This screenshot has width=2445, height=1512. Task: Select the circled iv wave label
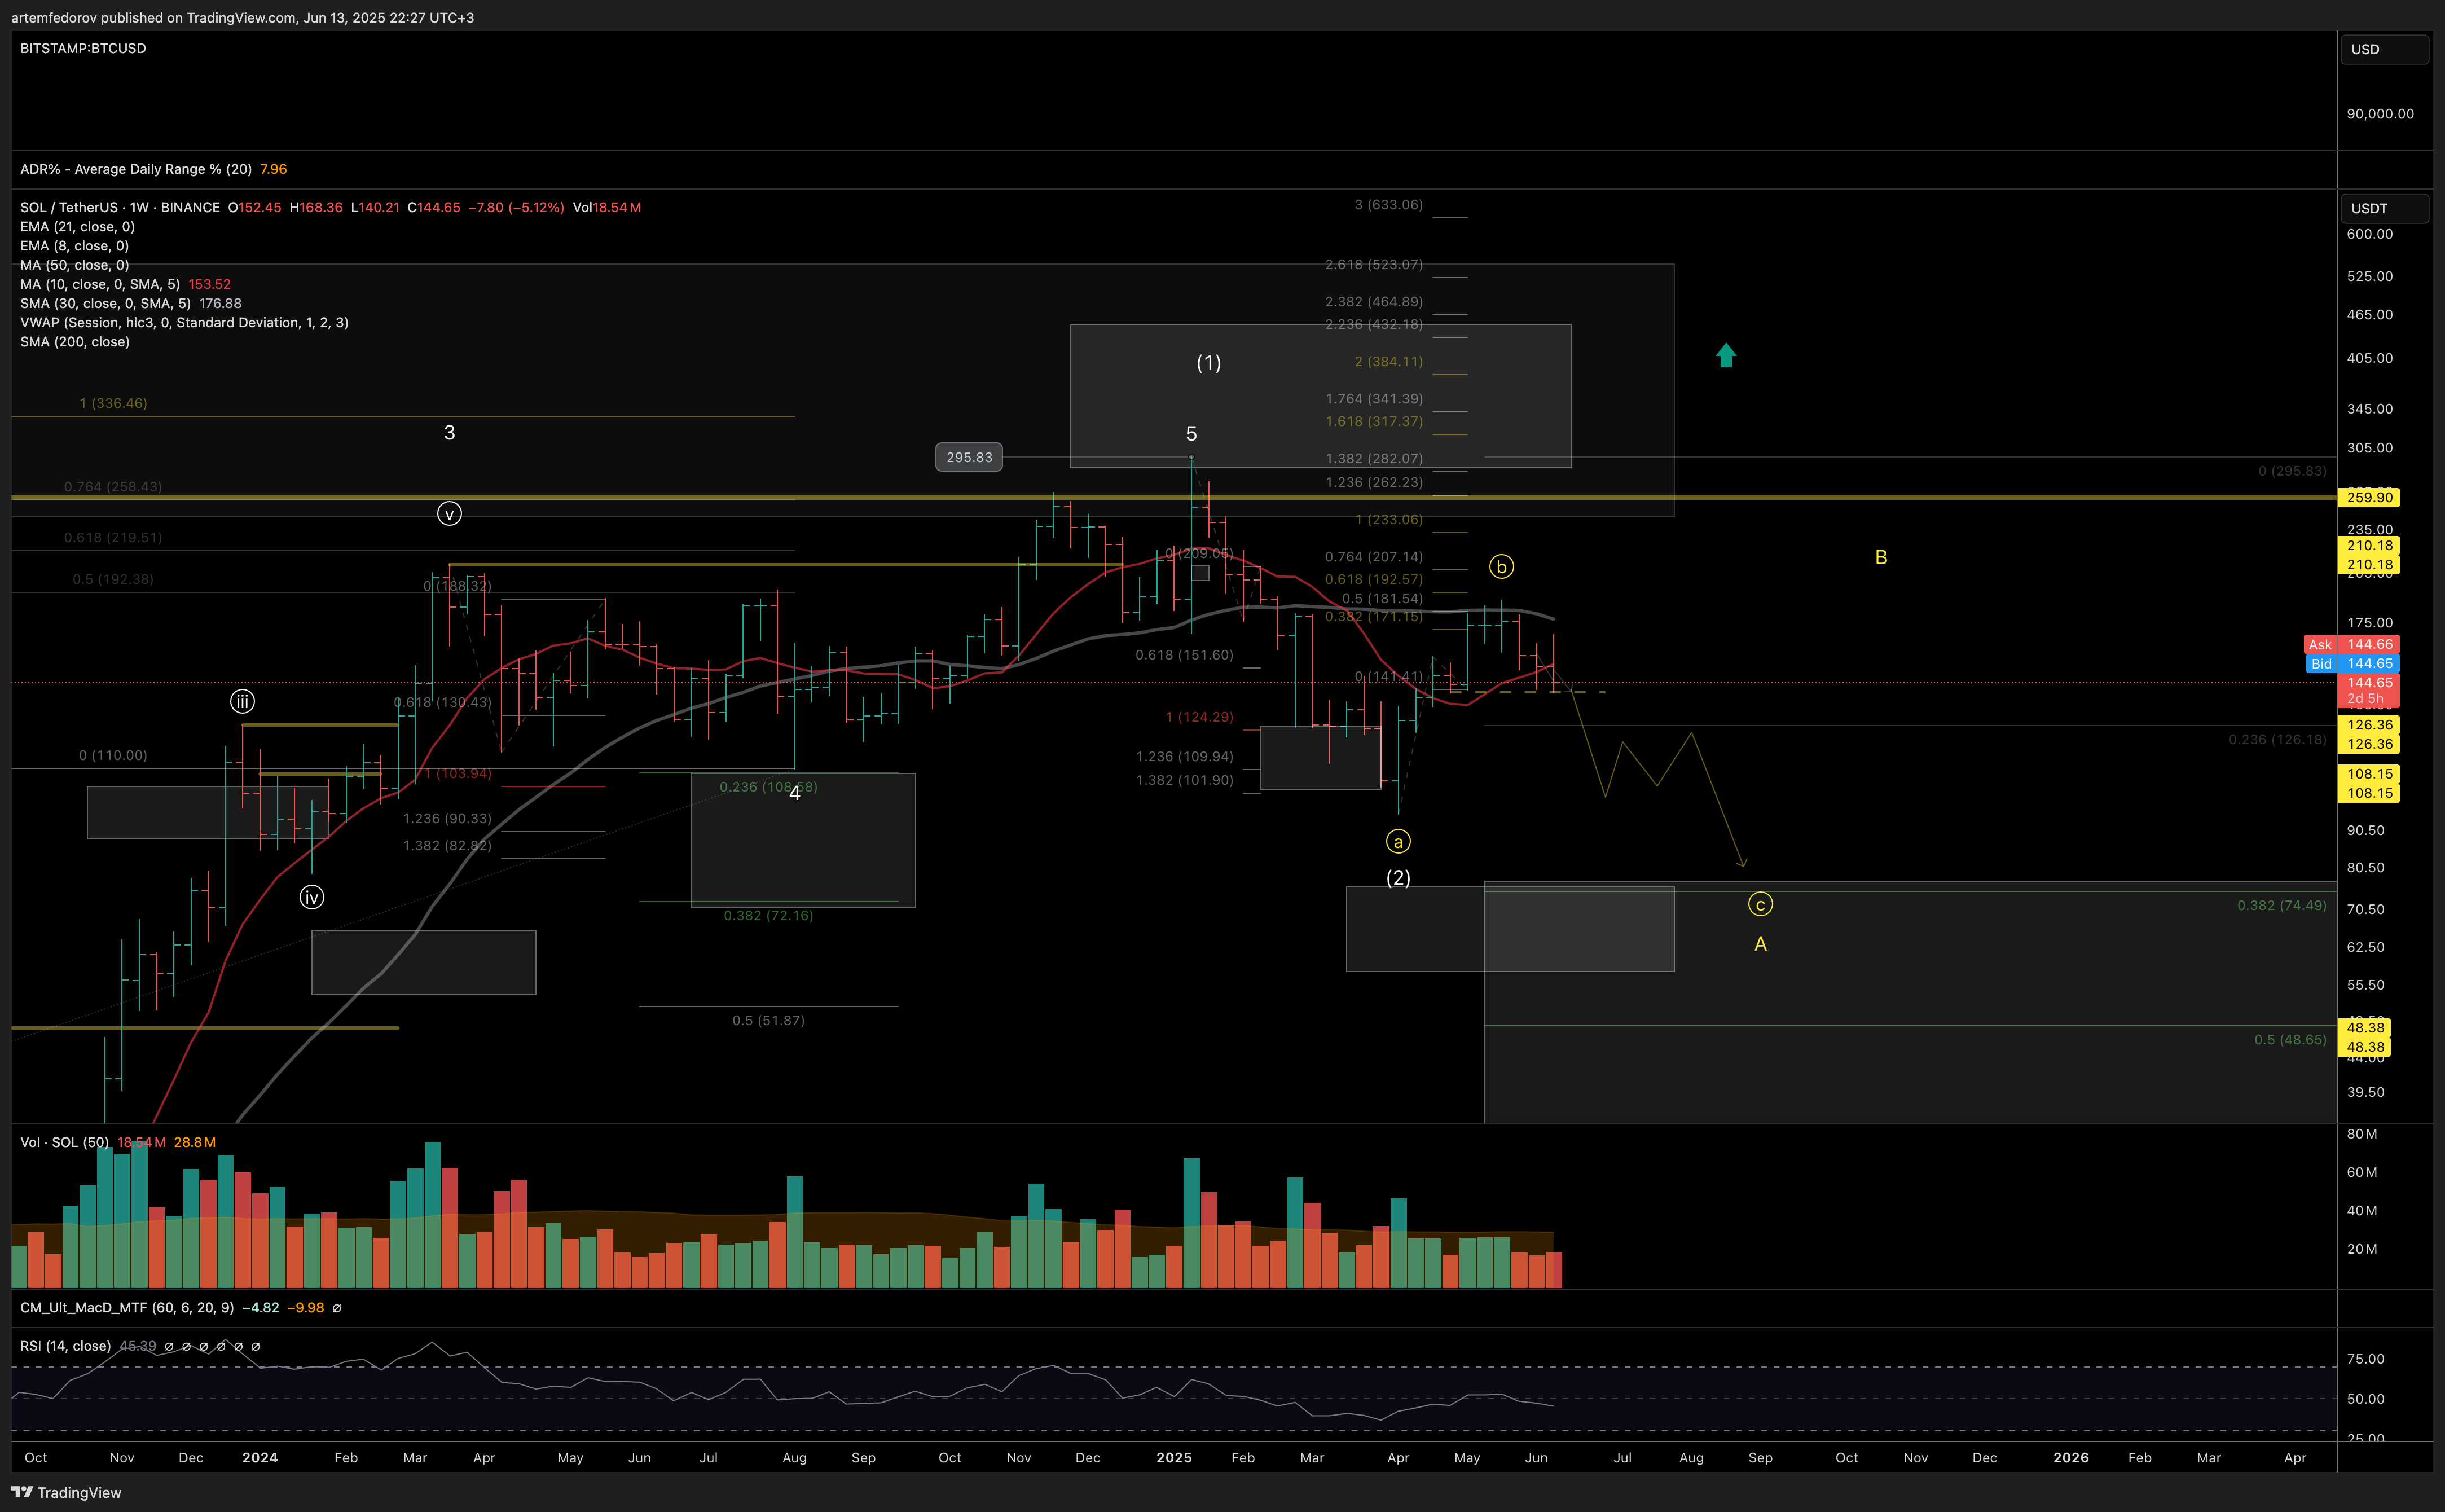[x=311, y=898]
